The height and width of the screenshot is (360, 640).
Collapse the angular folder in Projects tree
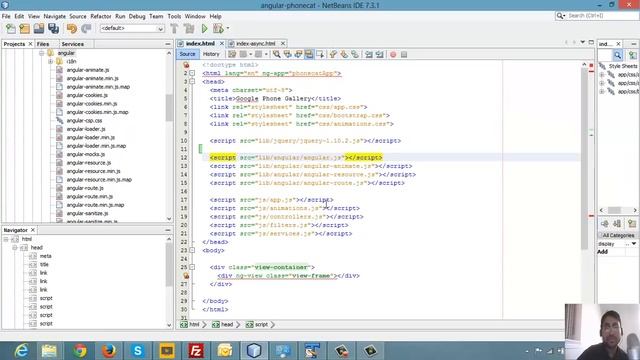pos(41,53)
